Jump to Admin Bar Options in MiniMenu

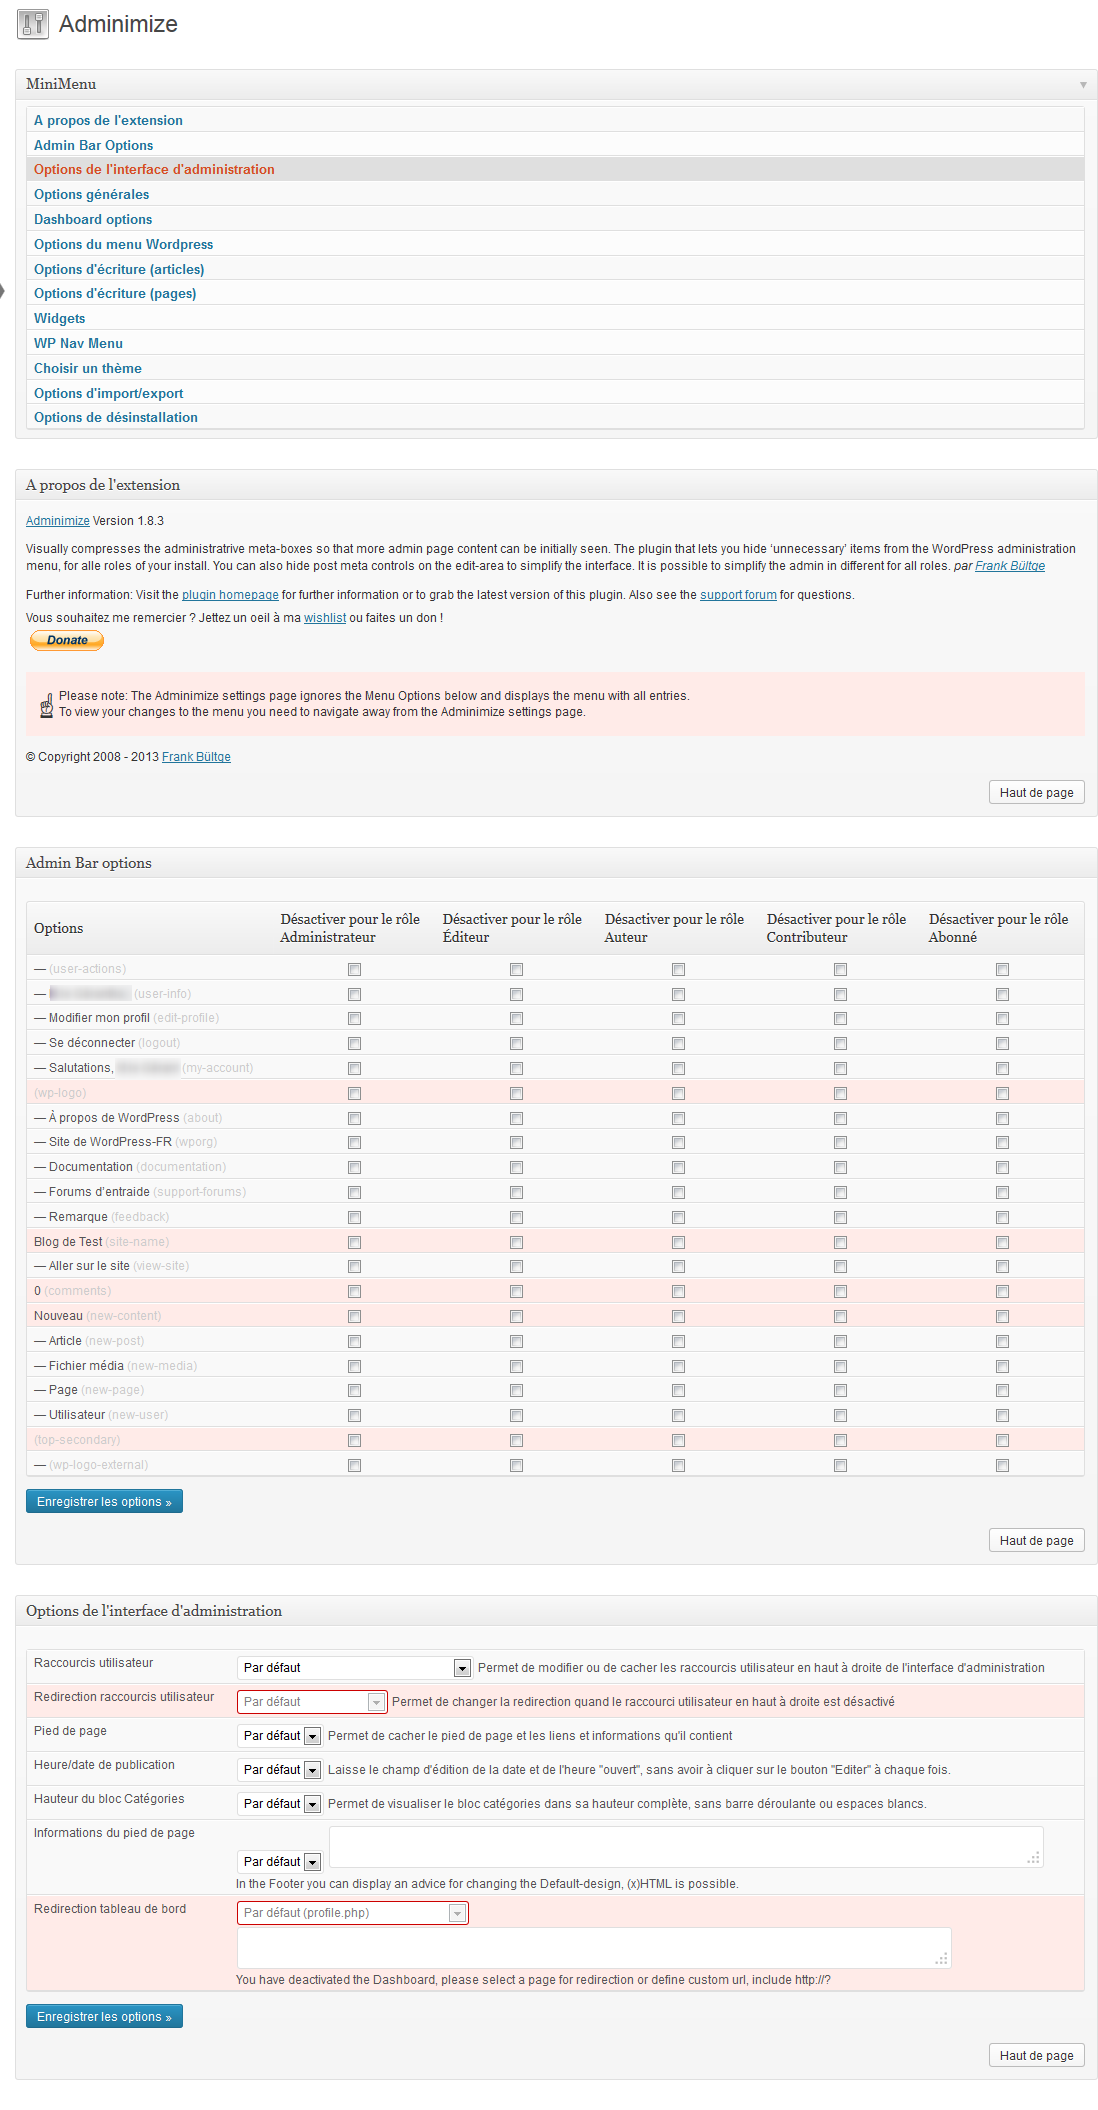[x=93, y=145]
